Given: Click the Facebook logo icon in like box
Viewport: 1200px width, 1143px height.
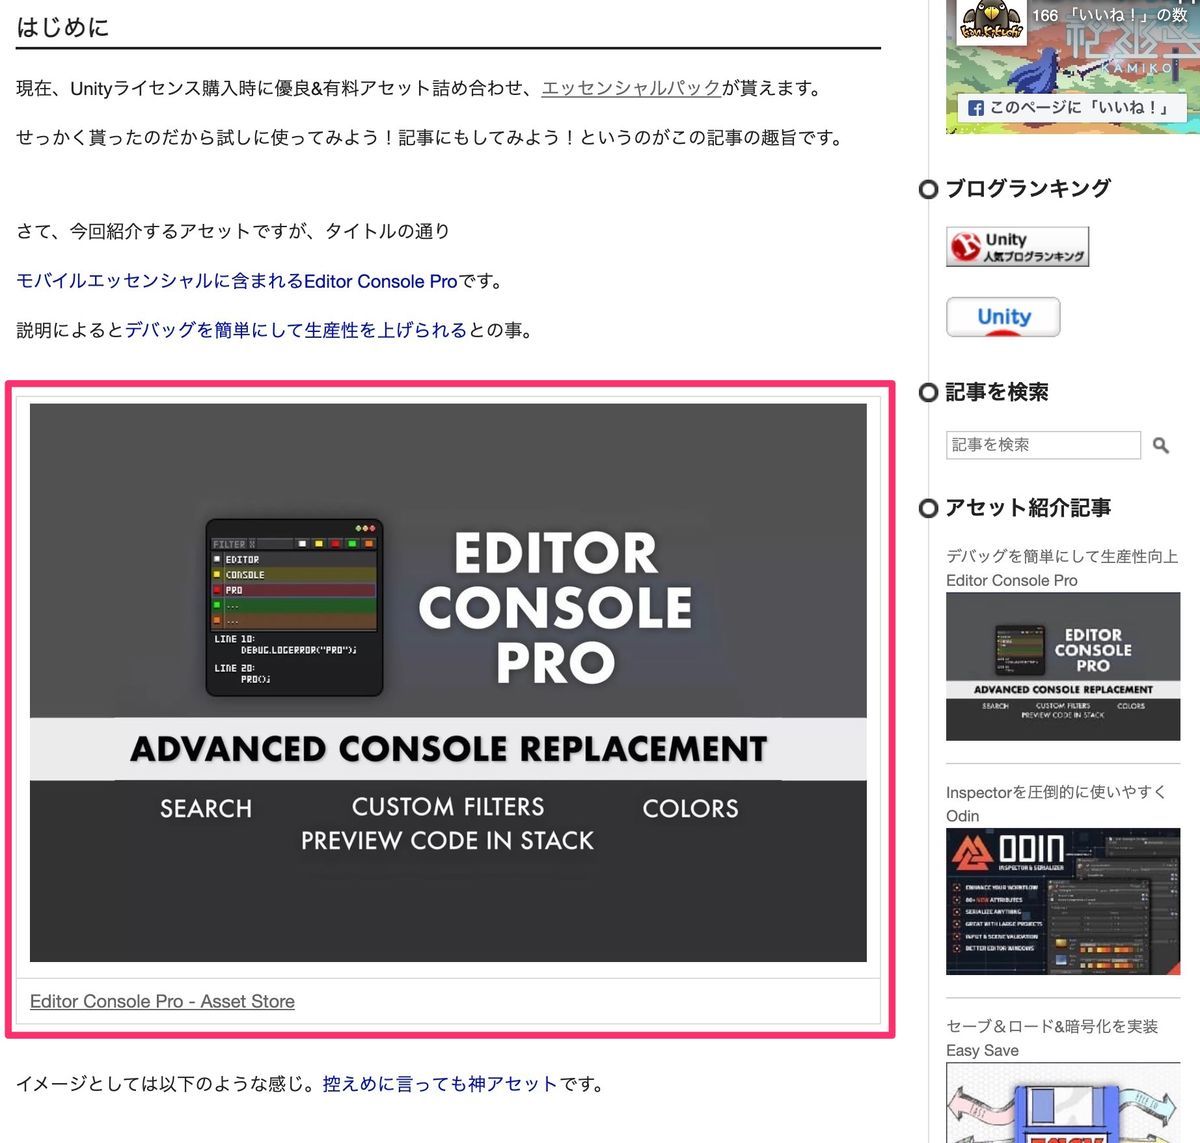Looking at the screenshot, I should 976,108.
